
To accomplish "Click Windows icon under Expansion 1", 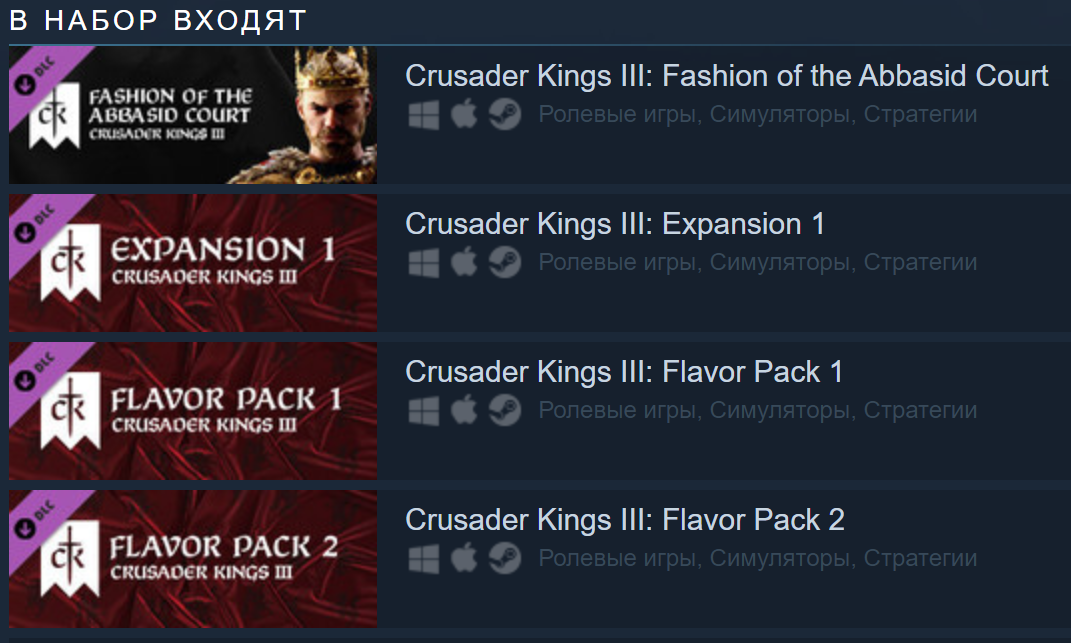I will tap(423, 263).
